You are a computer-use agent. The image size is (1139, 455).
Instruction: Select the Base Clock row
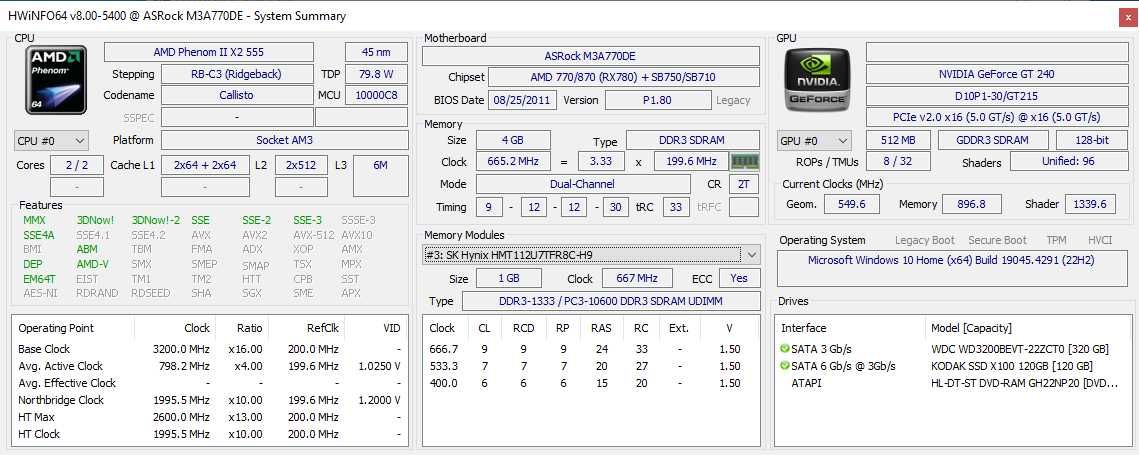pyautogui.click(x=210, y=349)
